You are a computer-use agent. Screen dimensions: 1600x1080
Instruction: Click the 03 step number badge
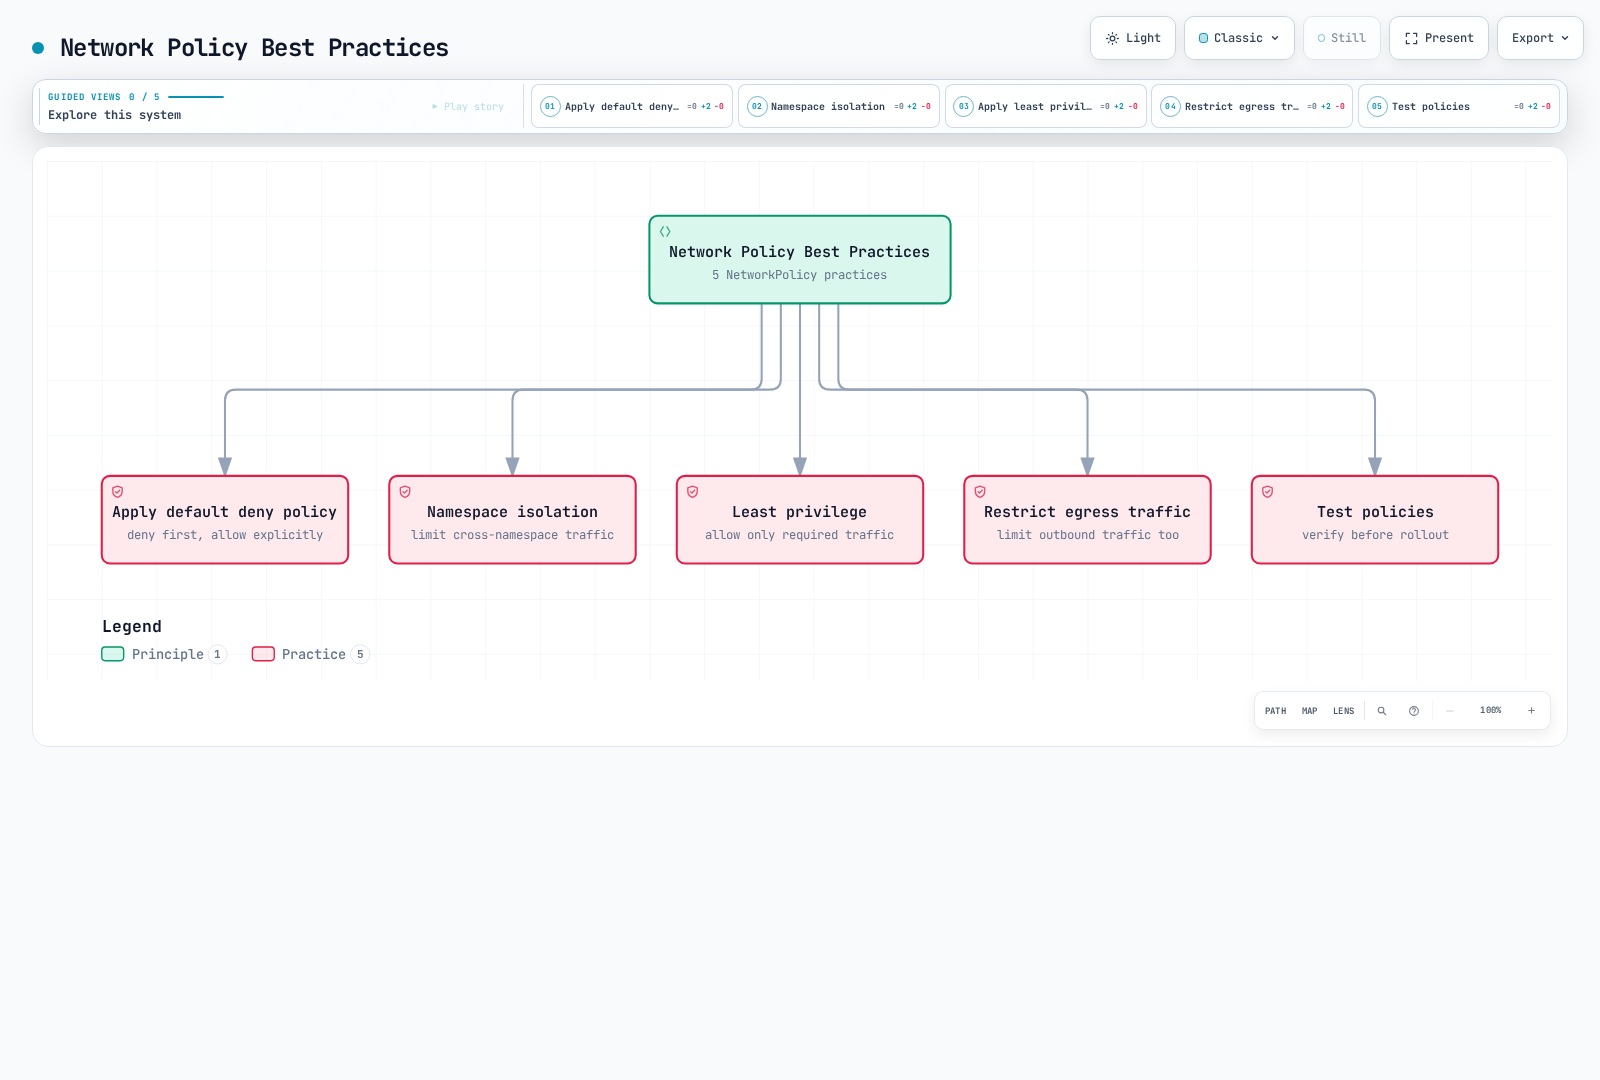tap(963, 106)
